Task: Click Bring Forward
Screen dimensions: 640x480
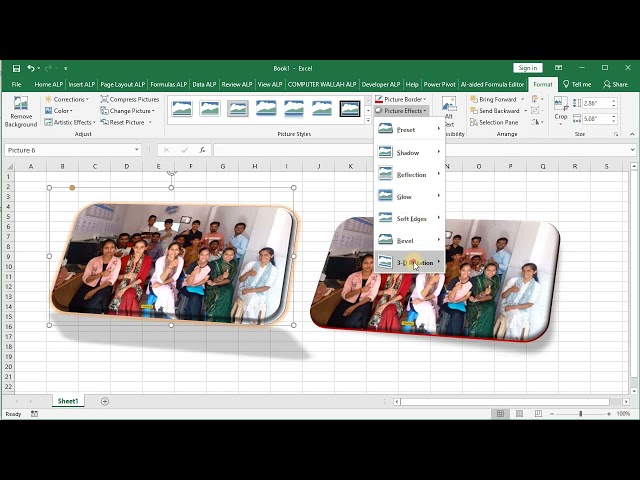Action: coord(493,99)
